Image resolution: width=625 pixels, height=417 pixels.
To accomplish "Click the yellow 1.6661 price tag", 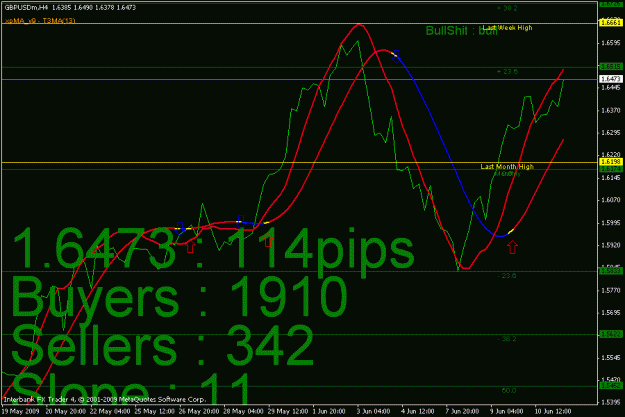I will (611, 23).
